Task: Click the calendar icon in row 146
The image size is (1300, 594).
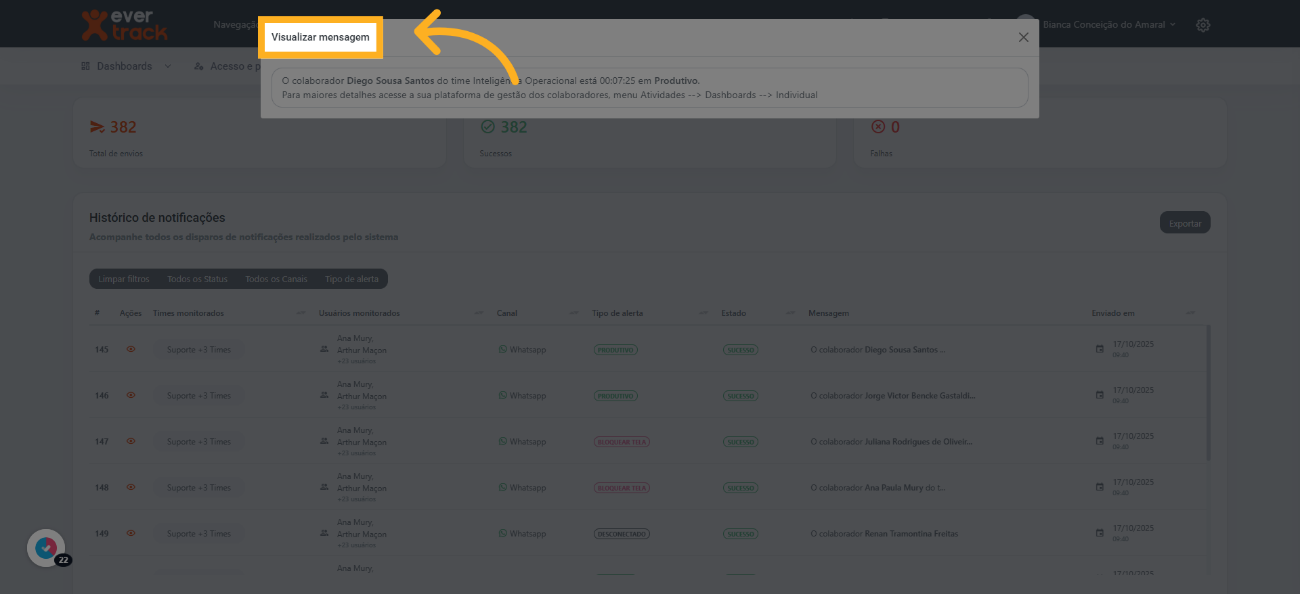Action: click(1100, 396)
